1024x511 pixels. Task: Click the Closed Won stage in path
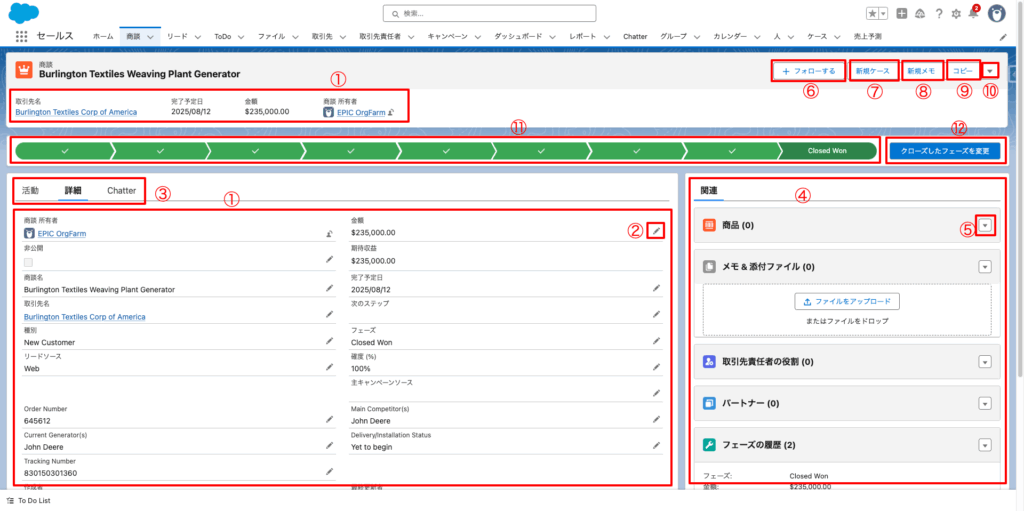click(827, 150)
